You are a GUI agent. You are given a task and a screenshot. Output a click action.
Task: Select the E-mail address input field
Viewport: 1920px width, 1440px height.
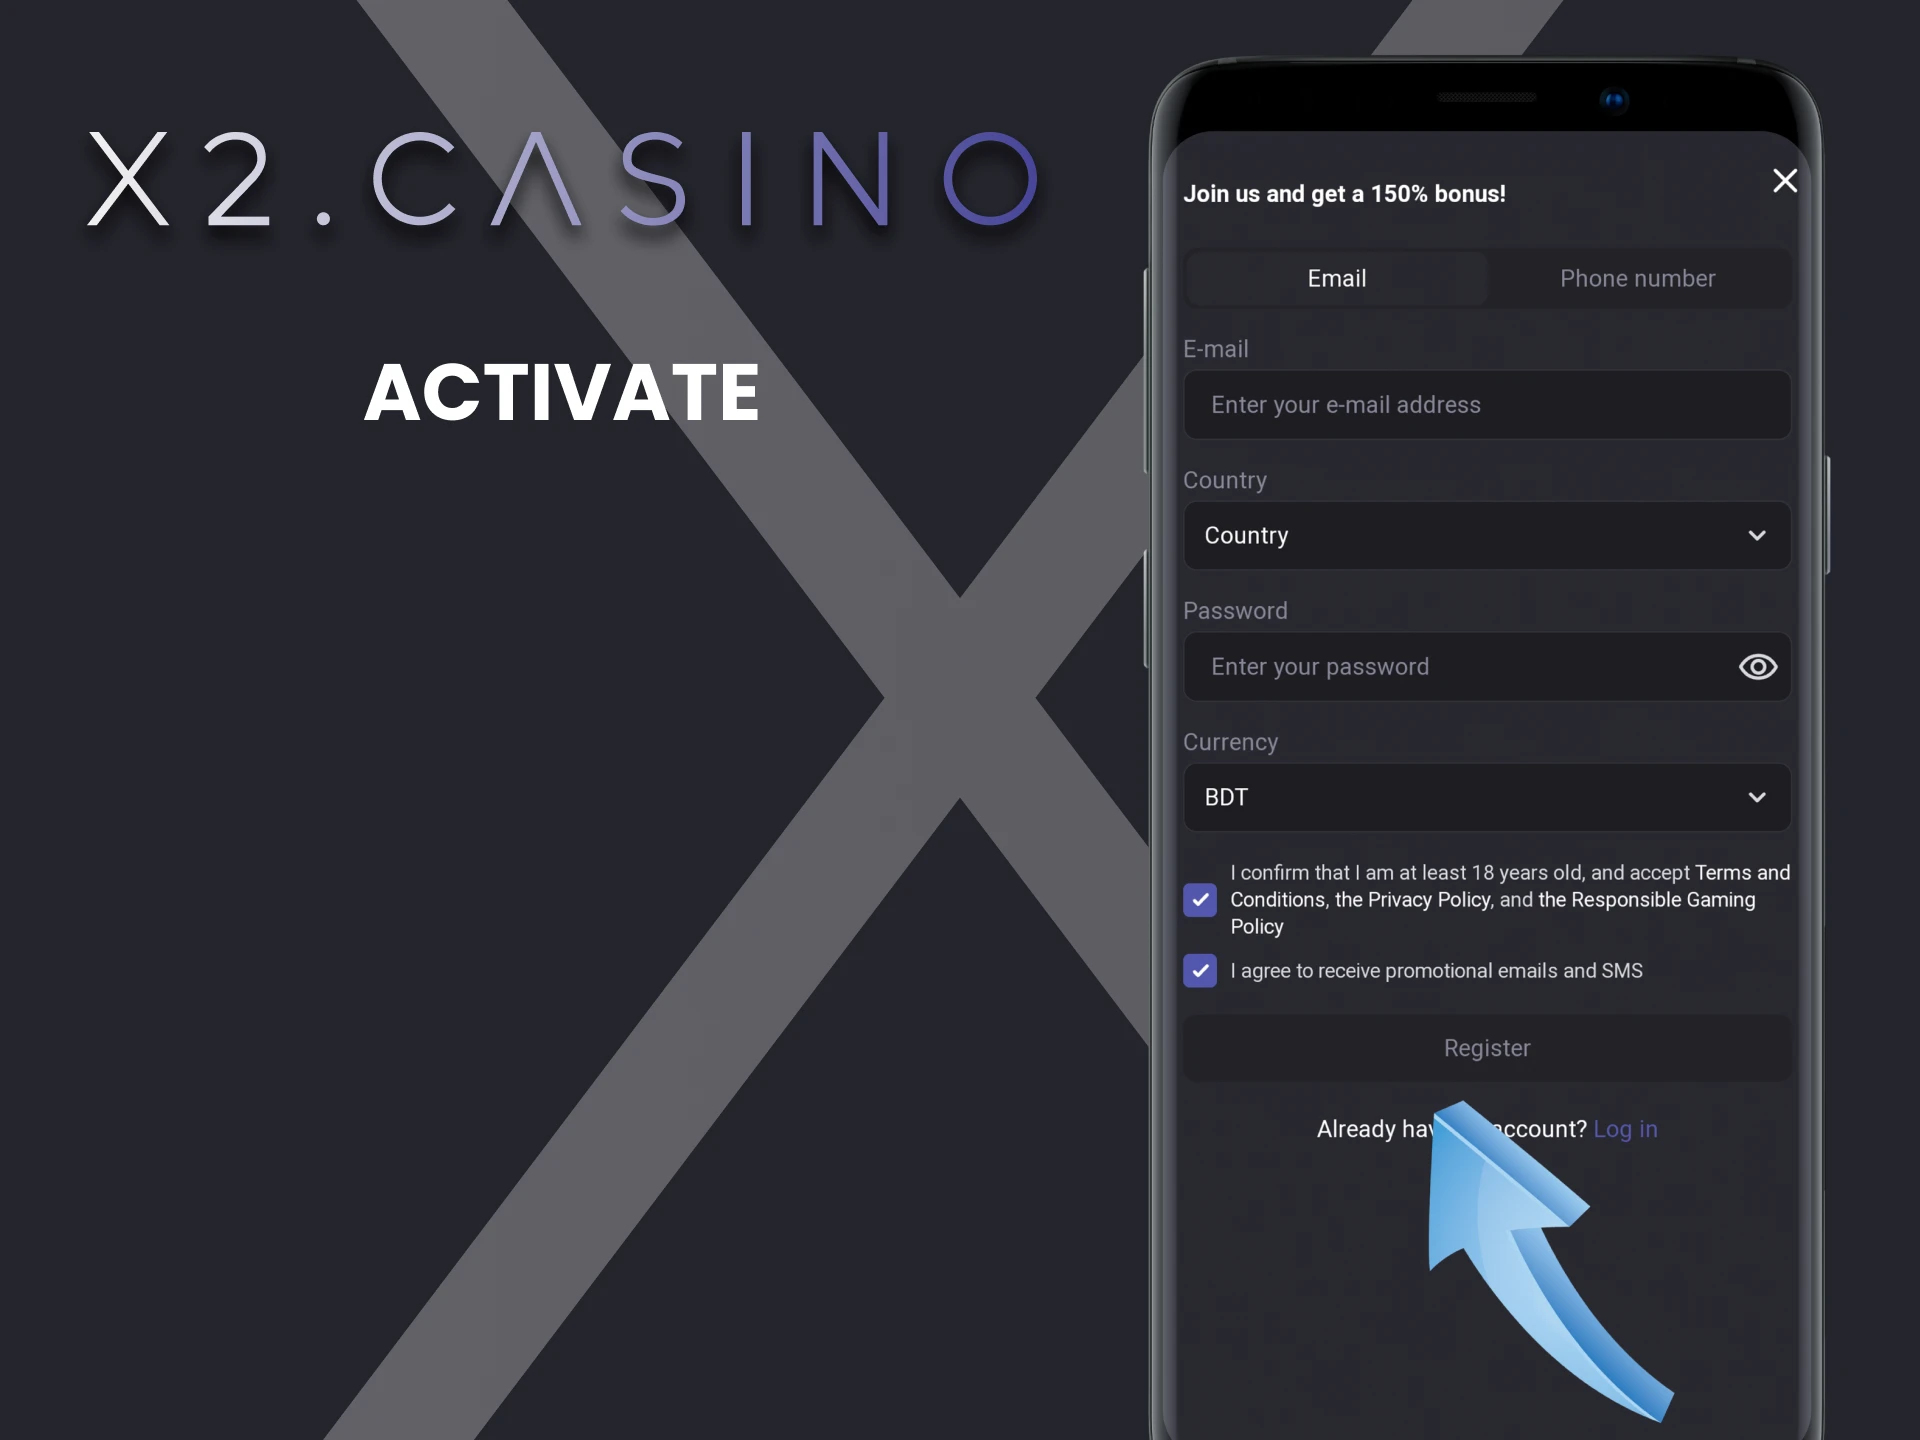[x=1486, y=404]
